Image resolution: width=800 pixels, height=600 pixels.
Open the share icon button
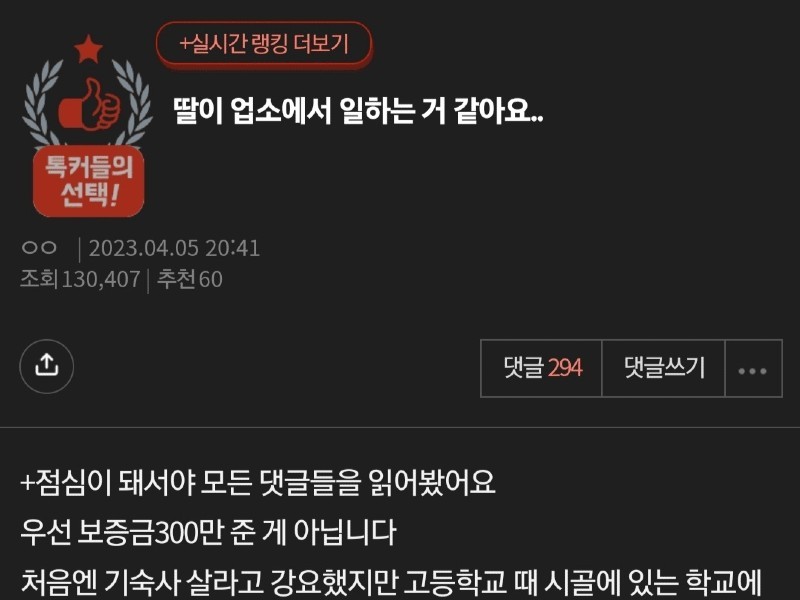(46, 366)
